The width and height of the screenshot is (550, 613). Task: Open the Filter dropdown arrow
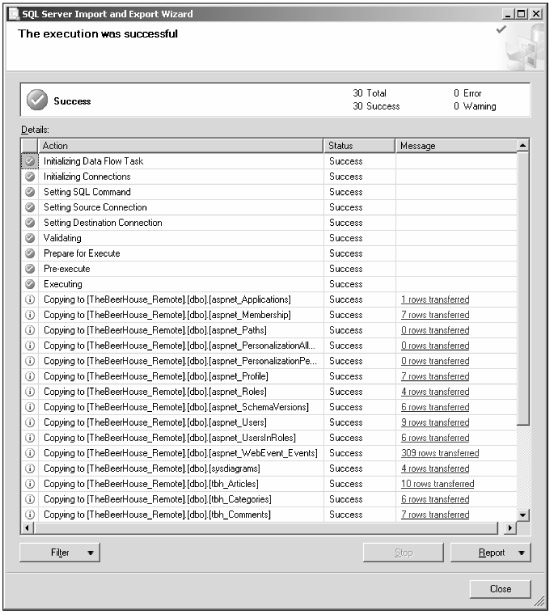(x=90, y=553)
